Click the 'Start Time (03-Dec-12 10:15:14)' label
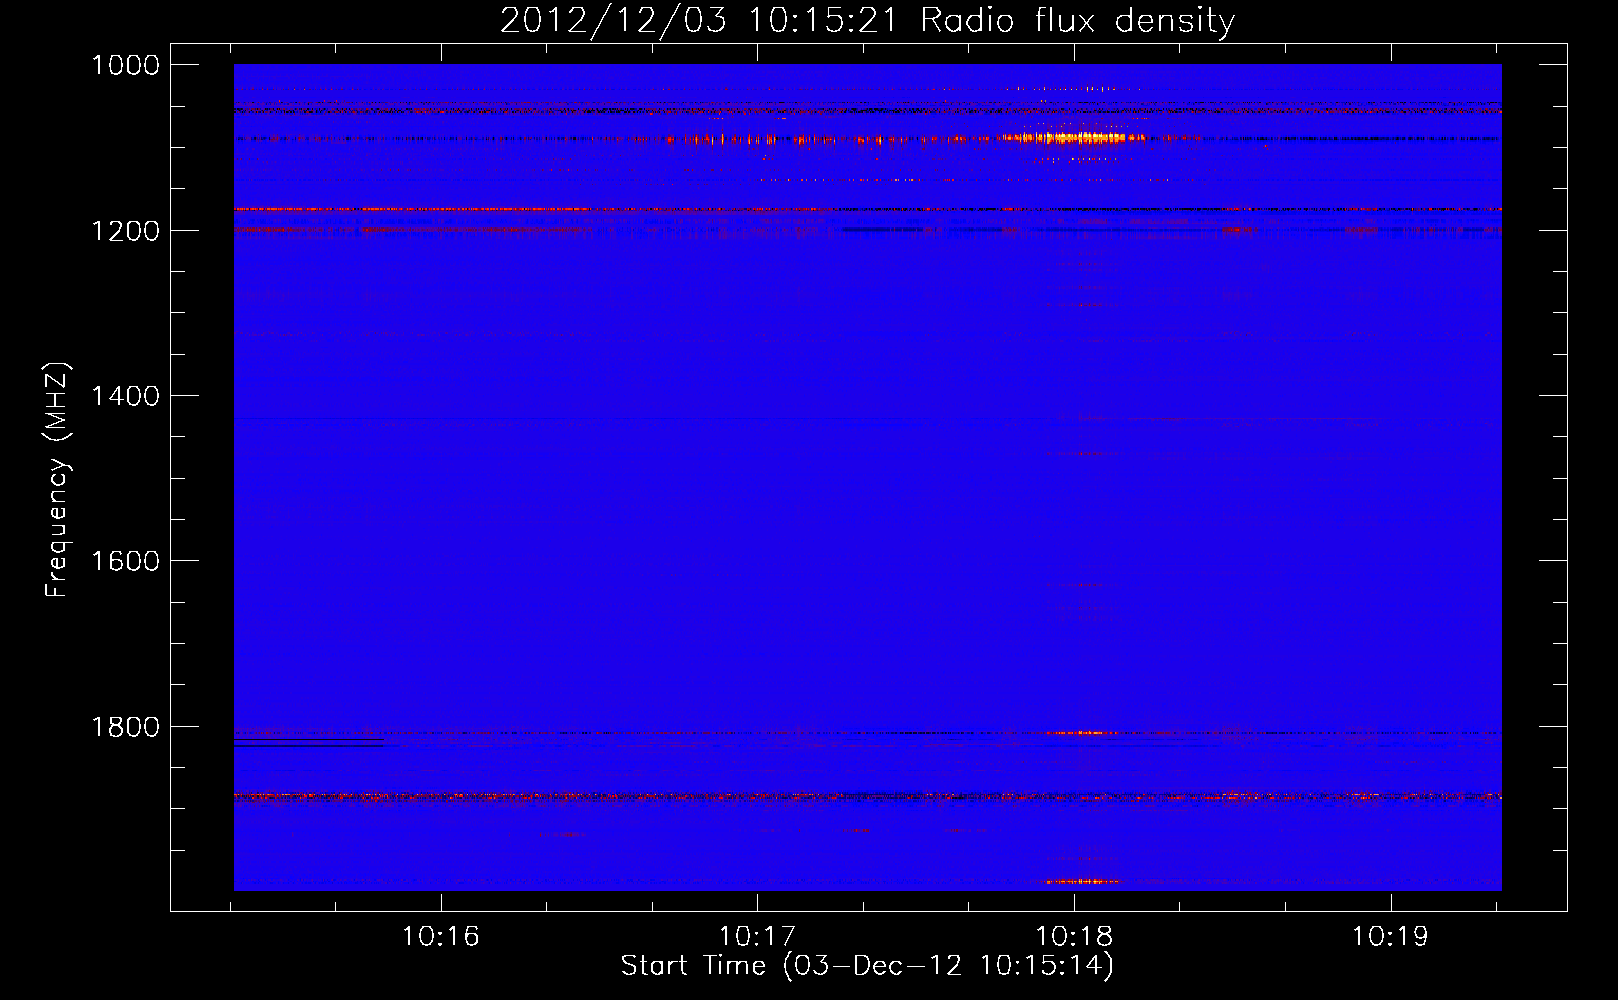1618x1000 pixels. [867, 966]
